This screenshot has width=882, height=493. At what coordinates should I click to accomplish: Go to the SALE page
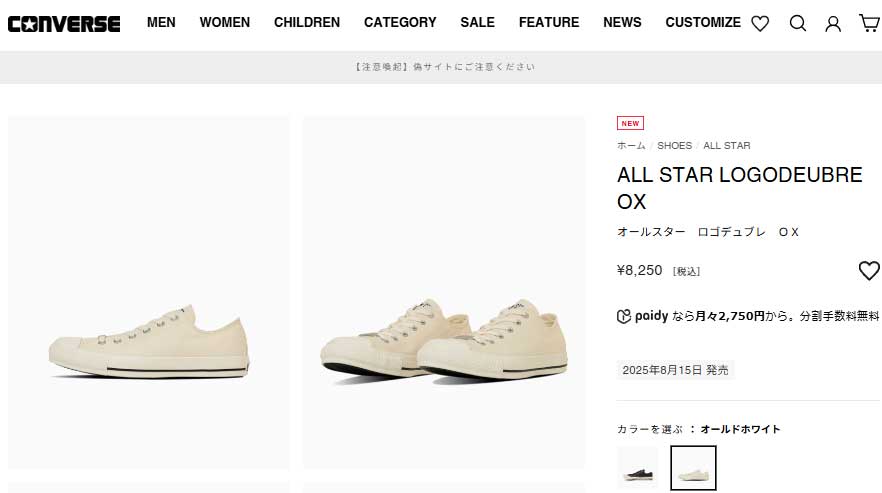coord(478,22)
